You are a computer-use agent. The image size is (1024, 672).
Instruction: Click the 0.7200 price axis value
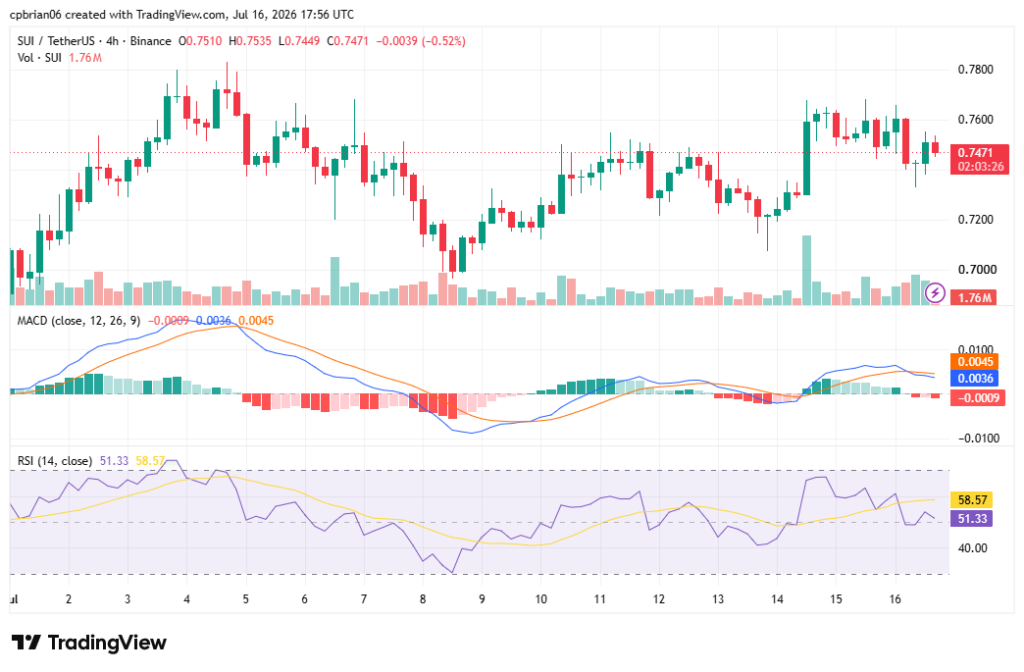point(975,219)
